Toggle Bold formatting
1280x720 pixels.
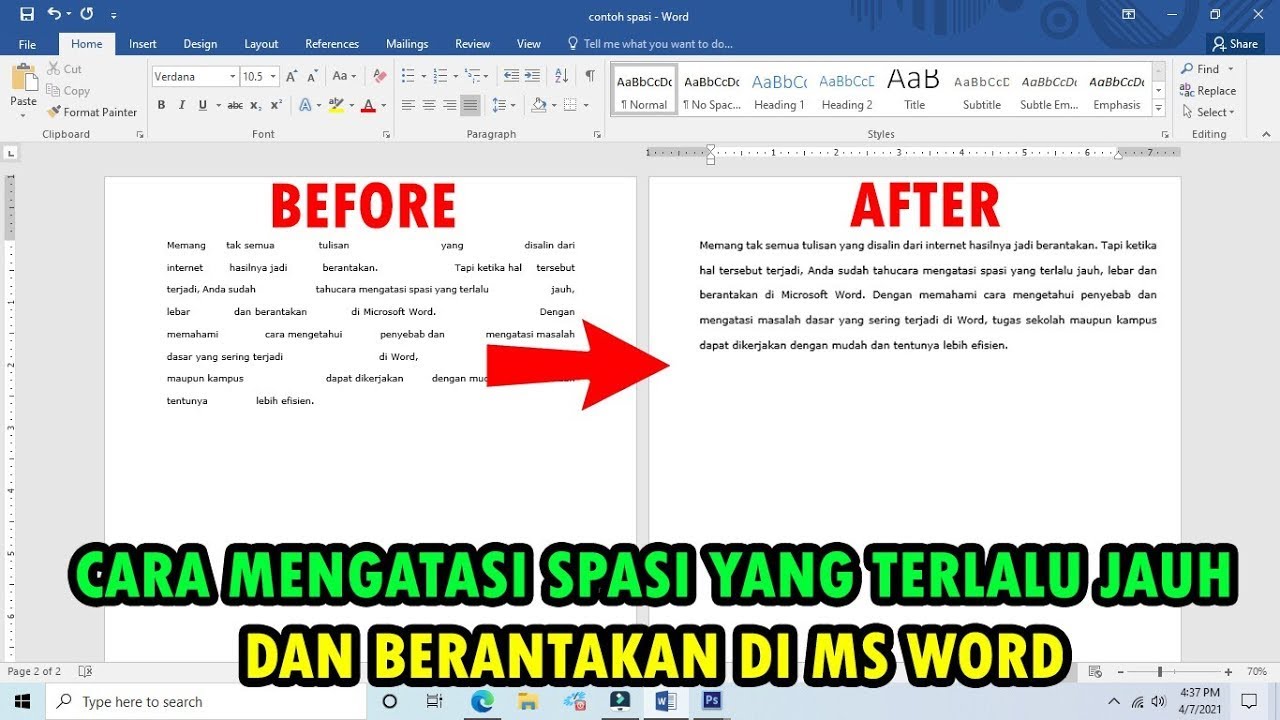(161, 105)
